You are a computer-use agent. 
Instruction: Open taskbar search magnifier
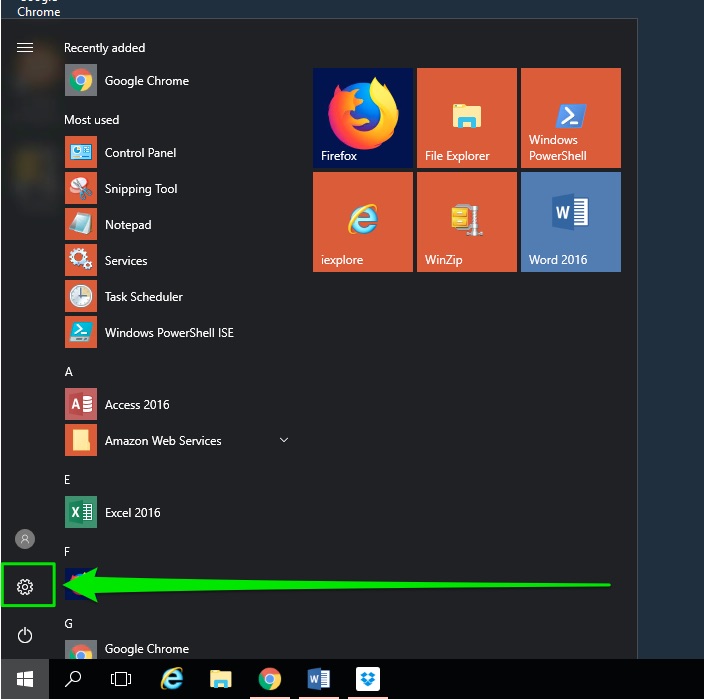(x=73, y=679)
